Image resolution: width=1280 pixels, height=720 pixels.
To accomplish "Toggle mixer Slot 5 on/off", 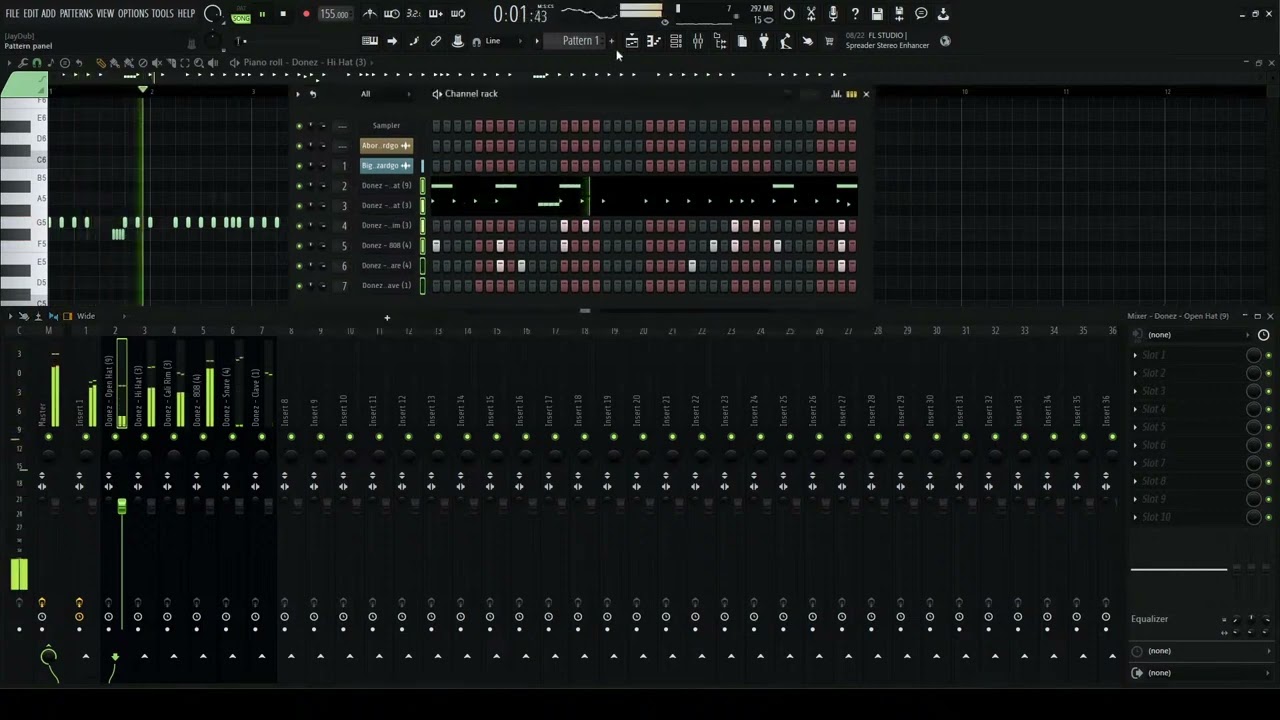I will click(1269, 427).
